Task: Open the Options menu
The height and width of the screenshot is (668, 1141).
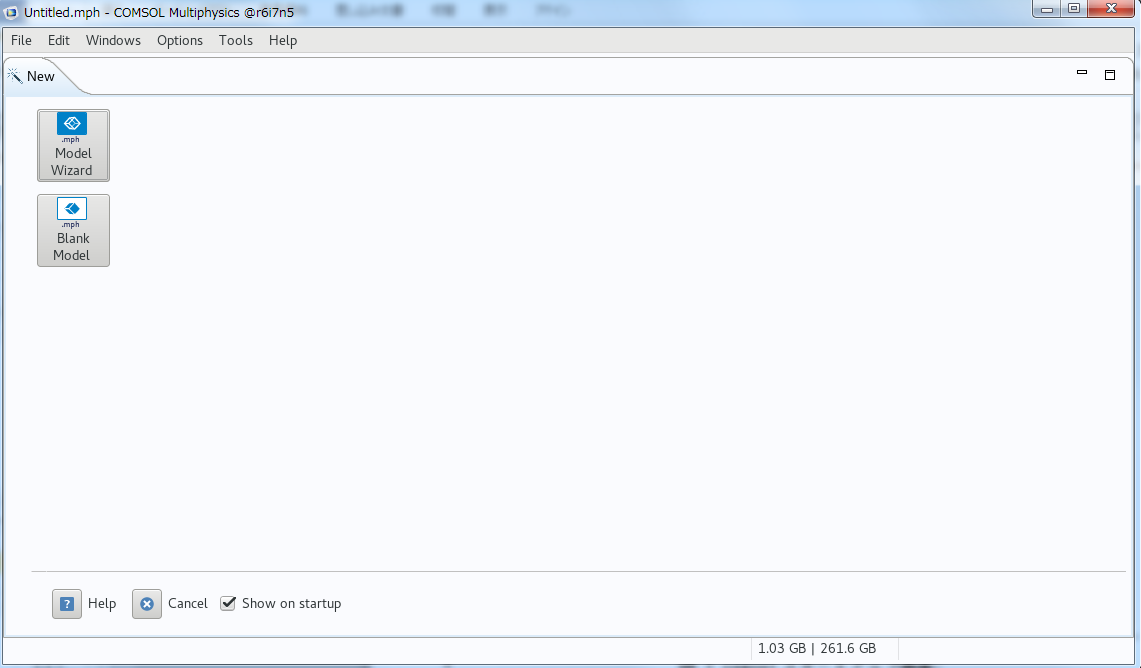Action: tap(180, 41)
